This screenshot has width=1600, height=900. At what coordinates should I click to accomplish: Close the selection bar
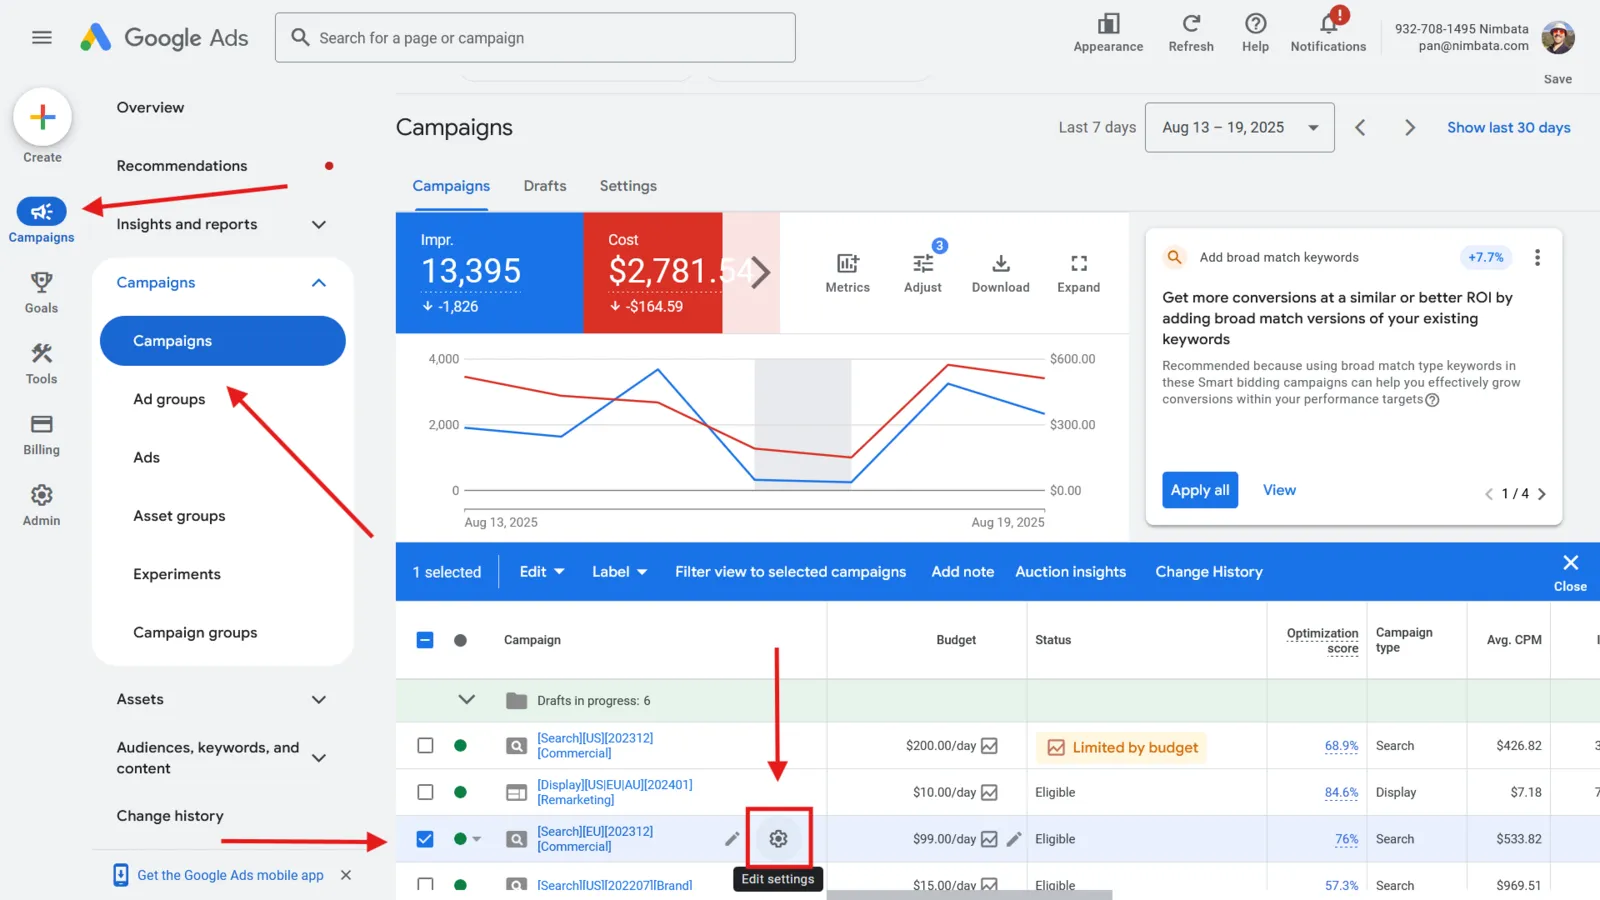click(x=1570, y=572)
